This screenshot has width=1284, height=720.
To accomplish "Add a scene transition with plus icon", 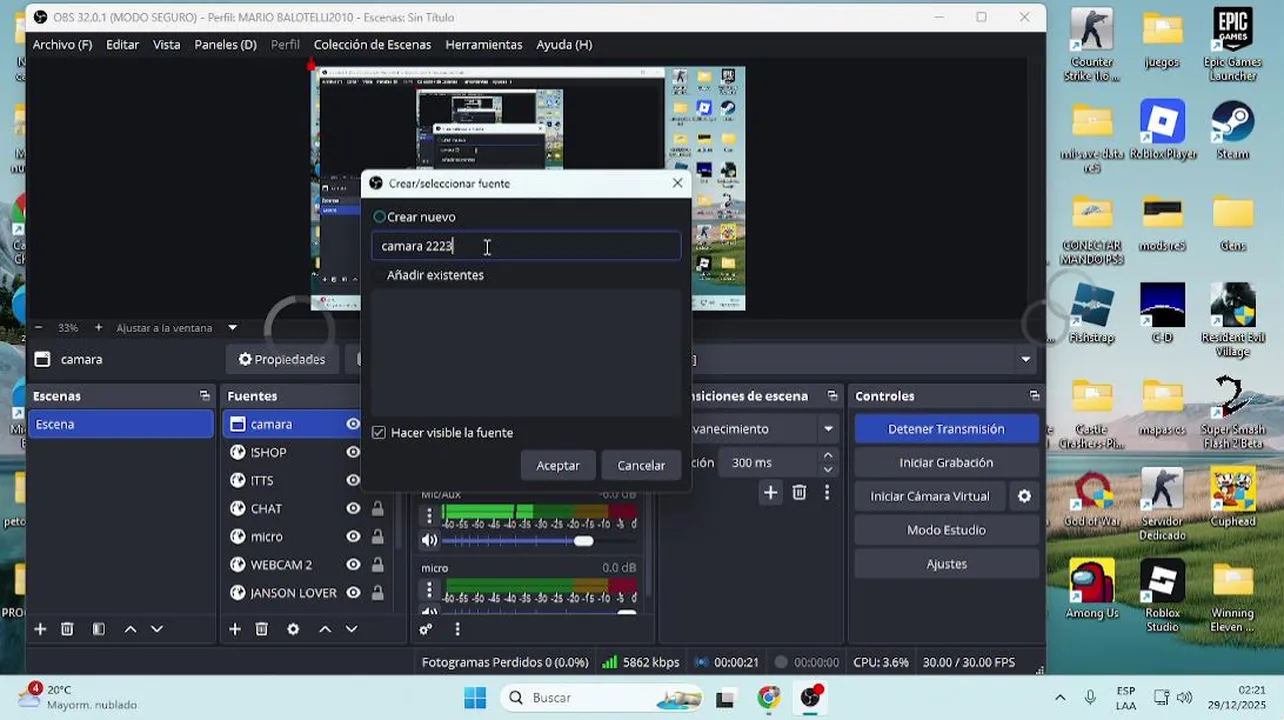I will click(770, 492).
